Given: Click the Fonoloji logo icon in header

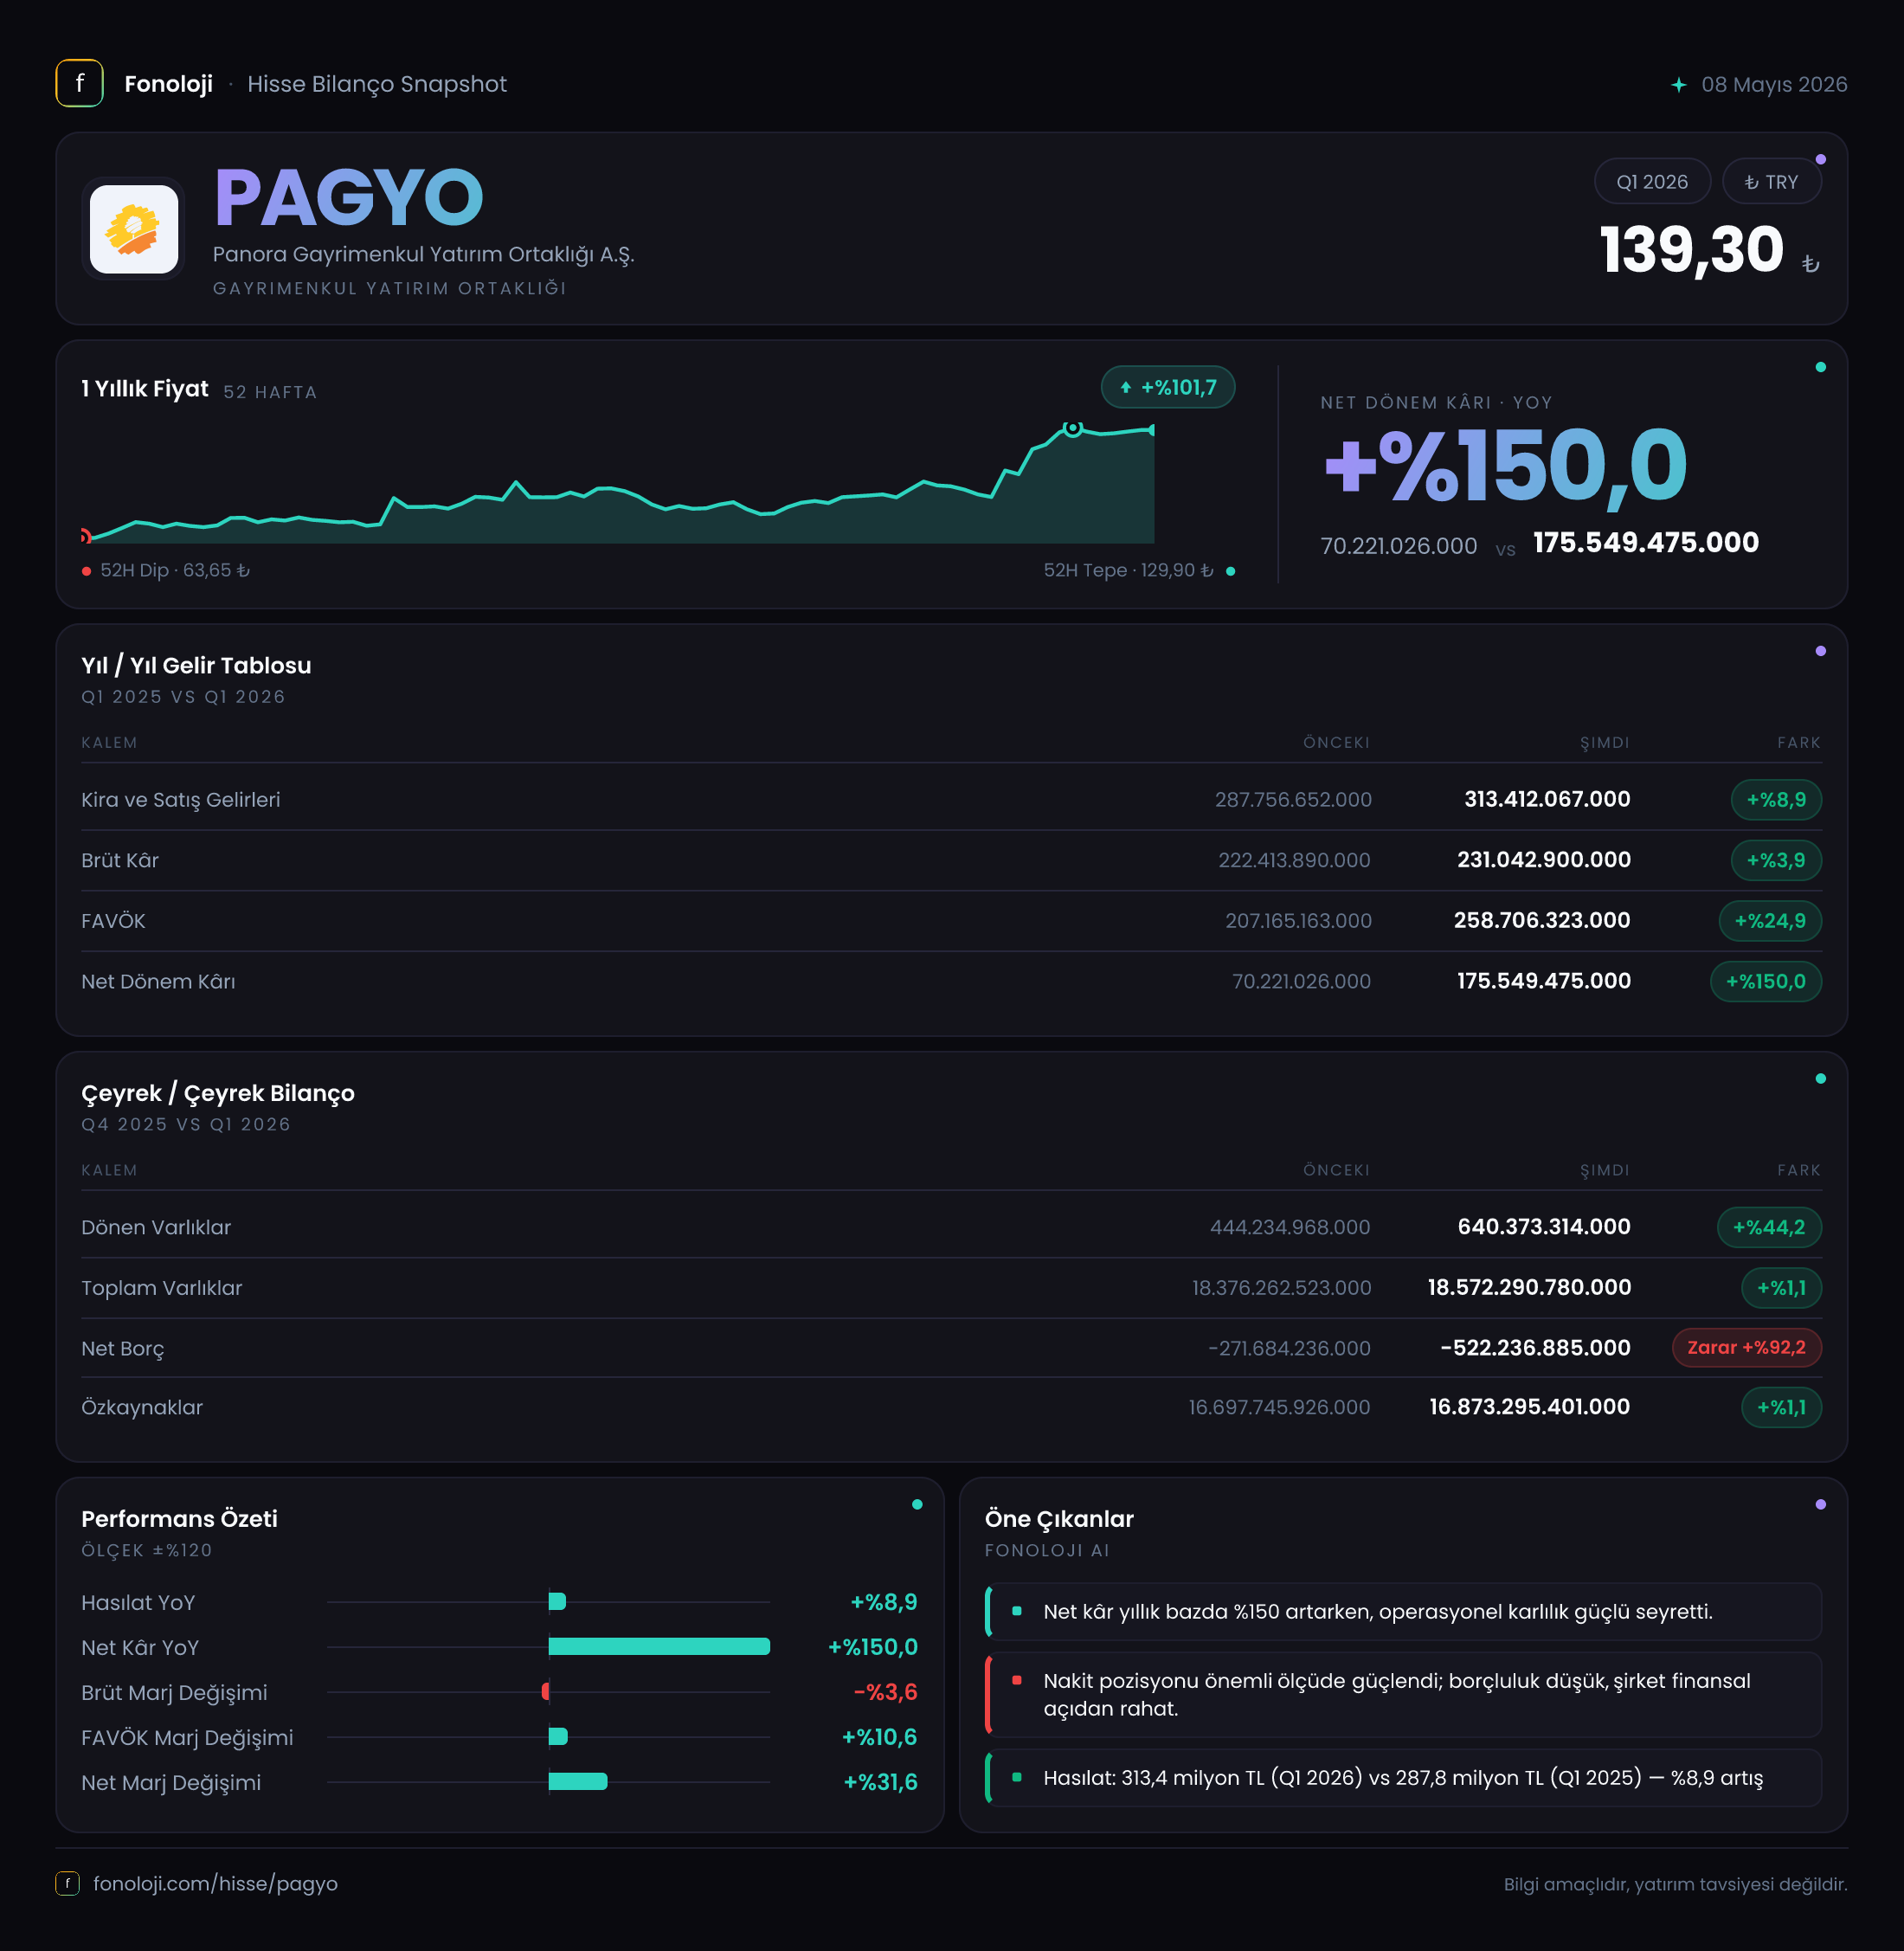Looking at the screenshot, I should 80,84.
